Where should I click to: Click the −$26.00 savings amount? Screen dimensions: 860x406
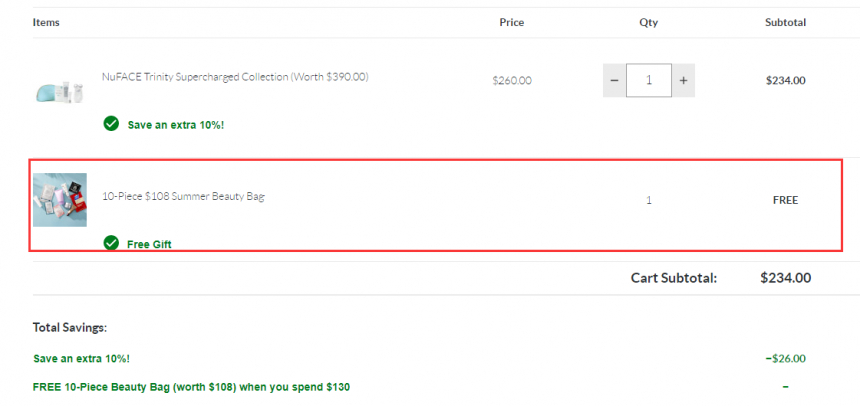(x=785, y=359)
